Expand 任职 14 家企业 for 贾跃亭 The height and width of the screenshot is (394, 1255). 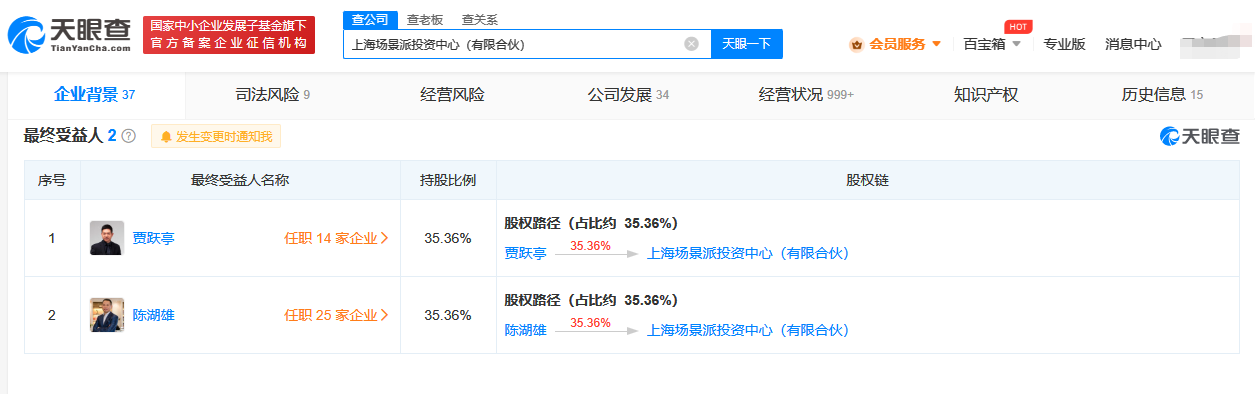pyautogui.click(x=336, y=238)
